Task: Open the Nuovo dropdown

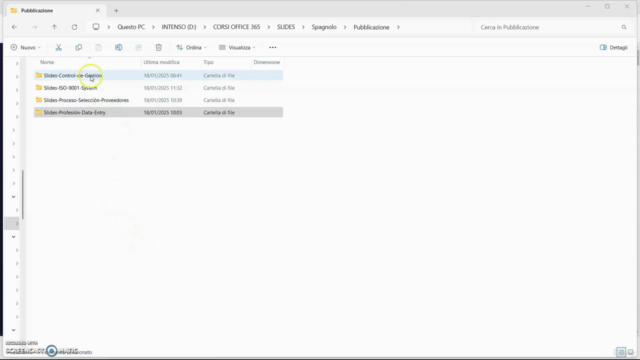Action: pos(26,47)
